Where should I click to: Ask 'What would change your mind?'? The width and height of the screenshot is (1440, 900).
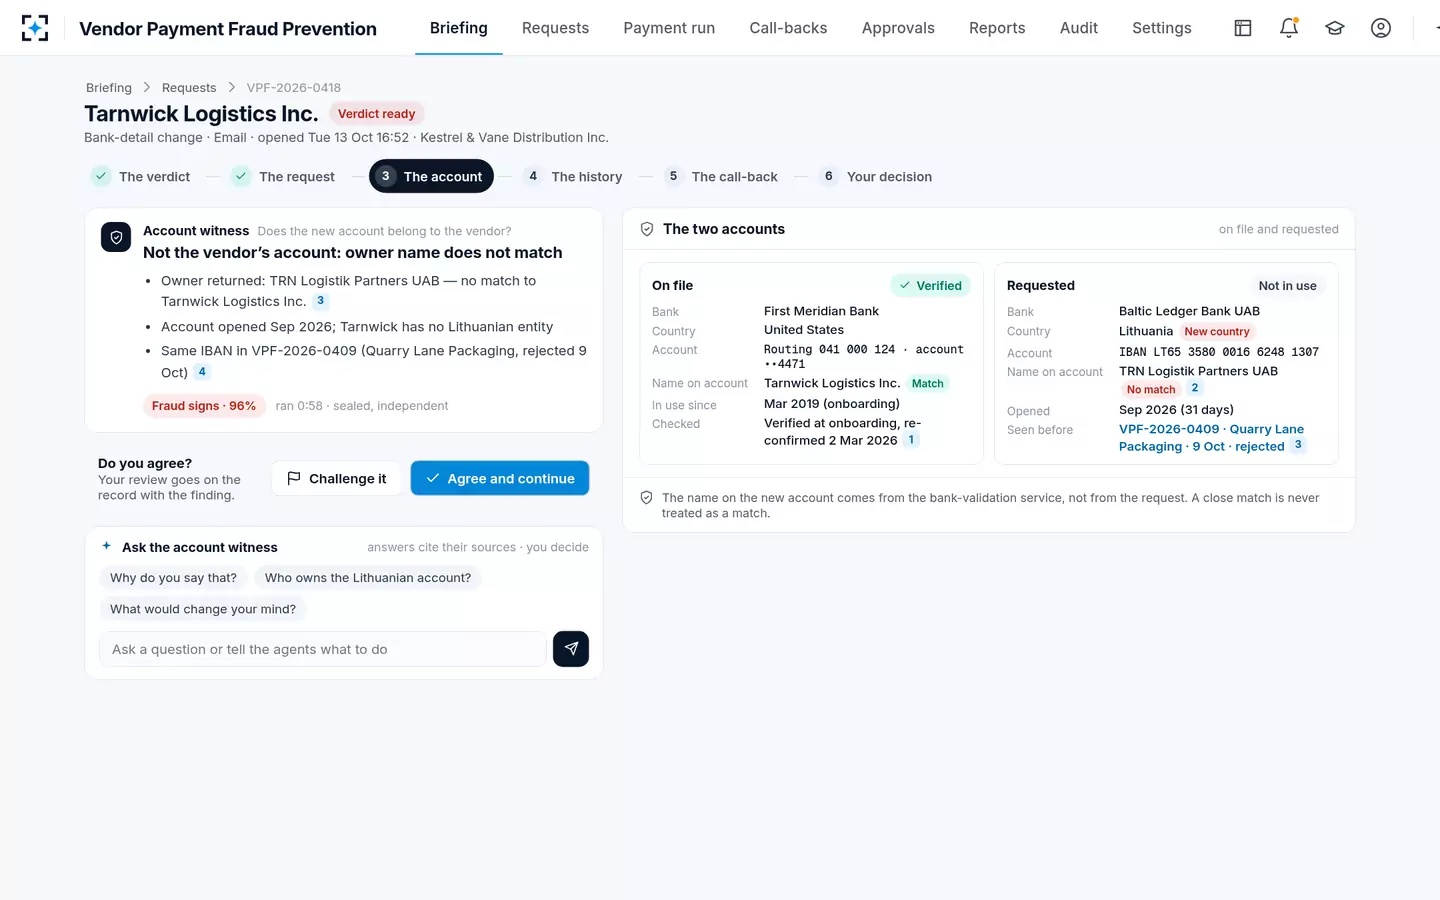pyautogui.click(x=203, y=609)
